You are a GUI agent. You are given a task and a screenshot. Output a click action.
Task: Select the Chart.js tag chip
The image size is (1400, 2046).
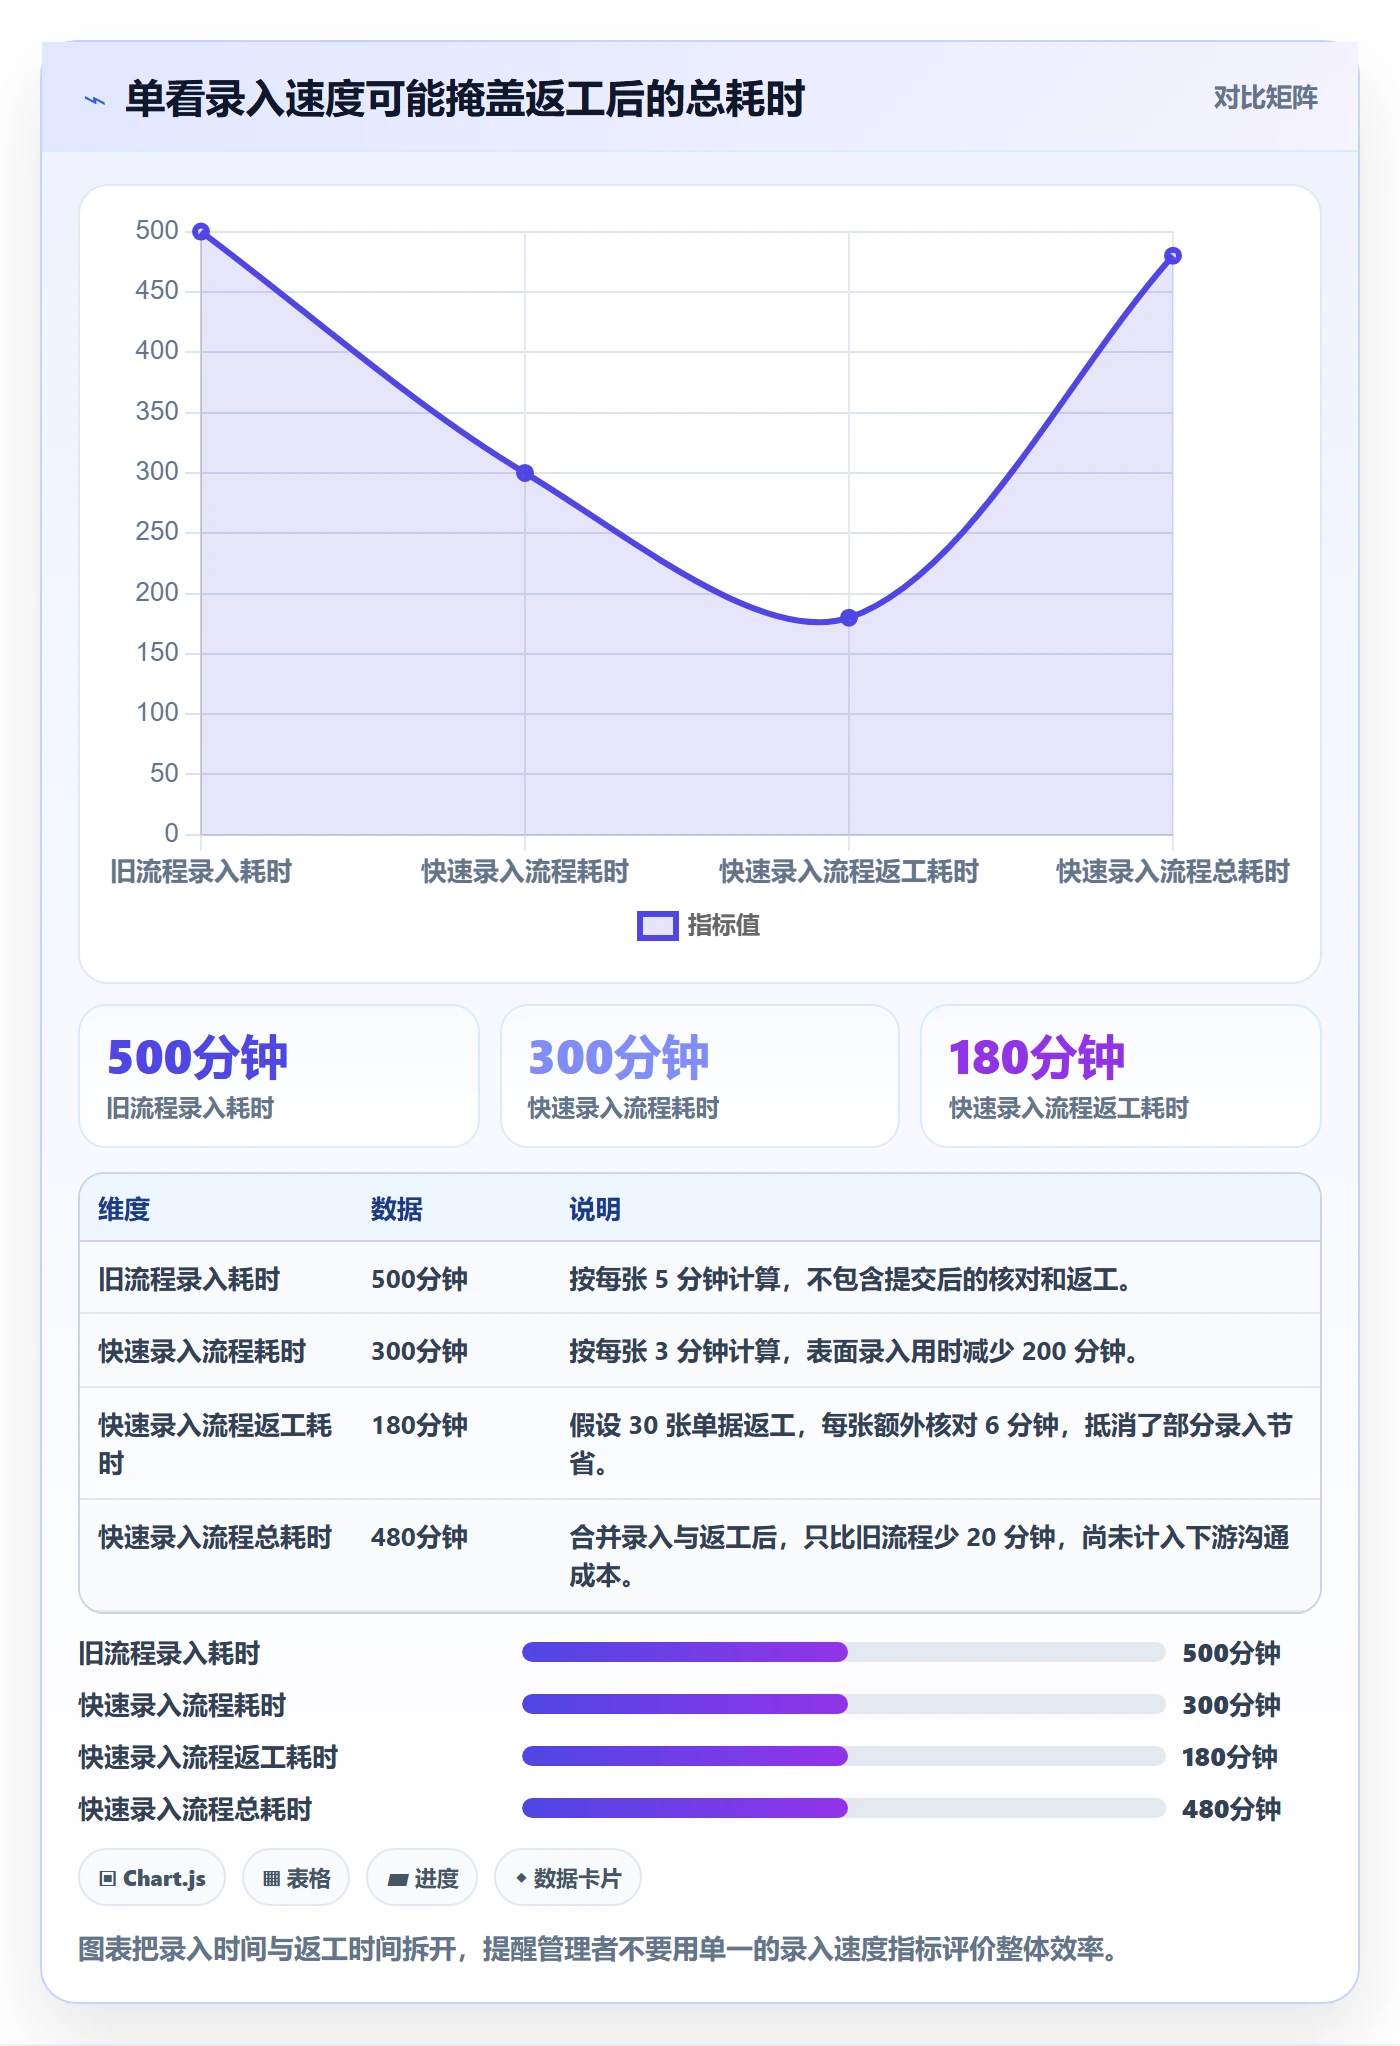(x=152, y=1878)
